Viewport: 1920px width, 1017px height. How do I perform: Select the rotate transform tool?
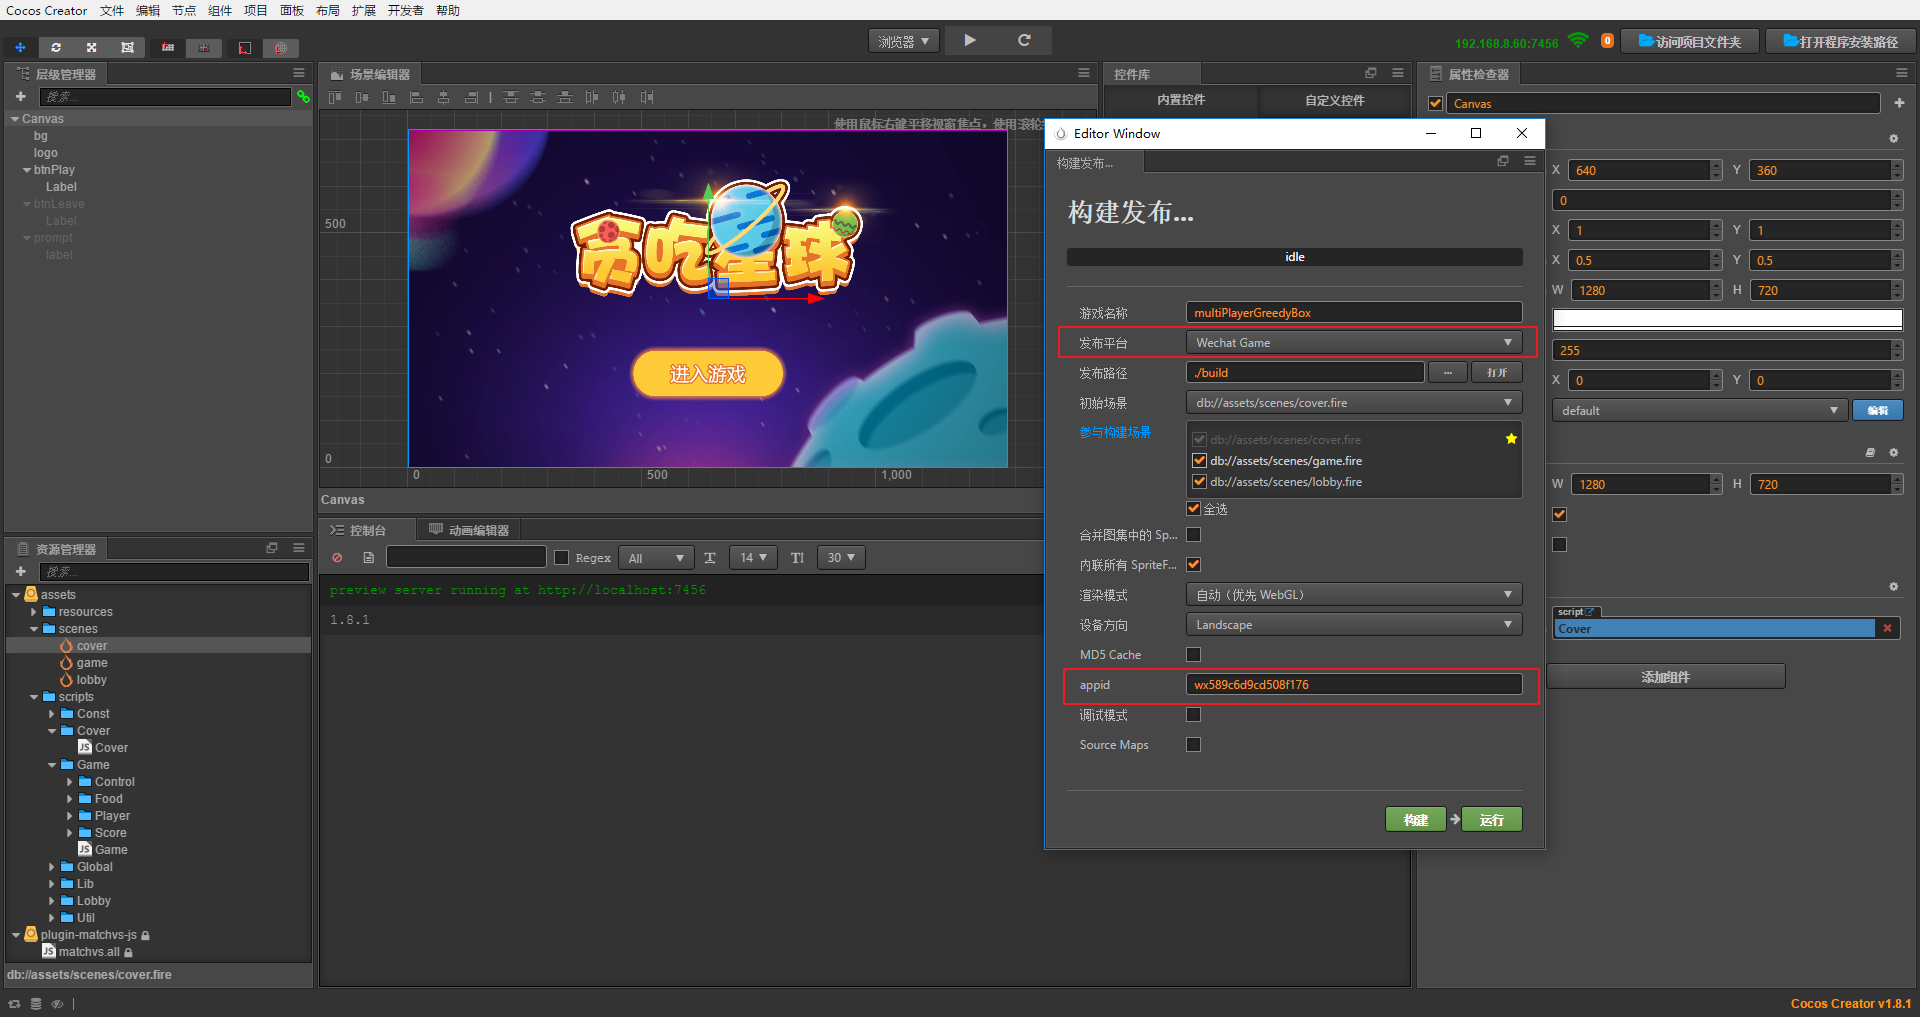point(56,47)
